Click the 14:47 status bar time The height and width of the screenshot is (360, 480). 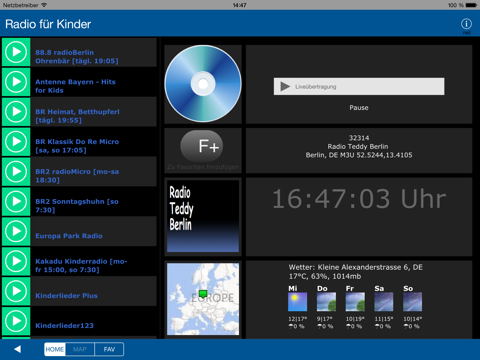(240, 5)
